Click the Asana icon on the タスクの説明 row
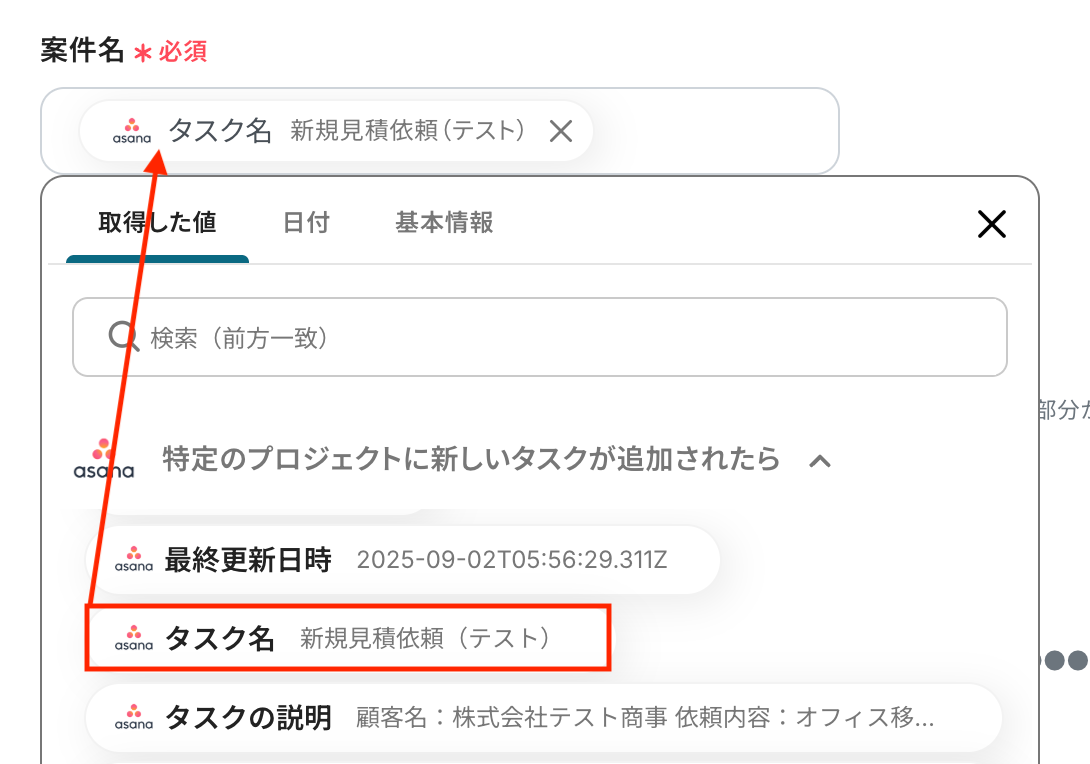This screenshot has height=764, width=1090. pos(133,717)
